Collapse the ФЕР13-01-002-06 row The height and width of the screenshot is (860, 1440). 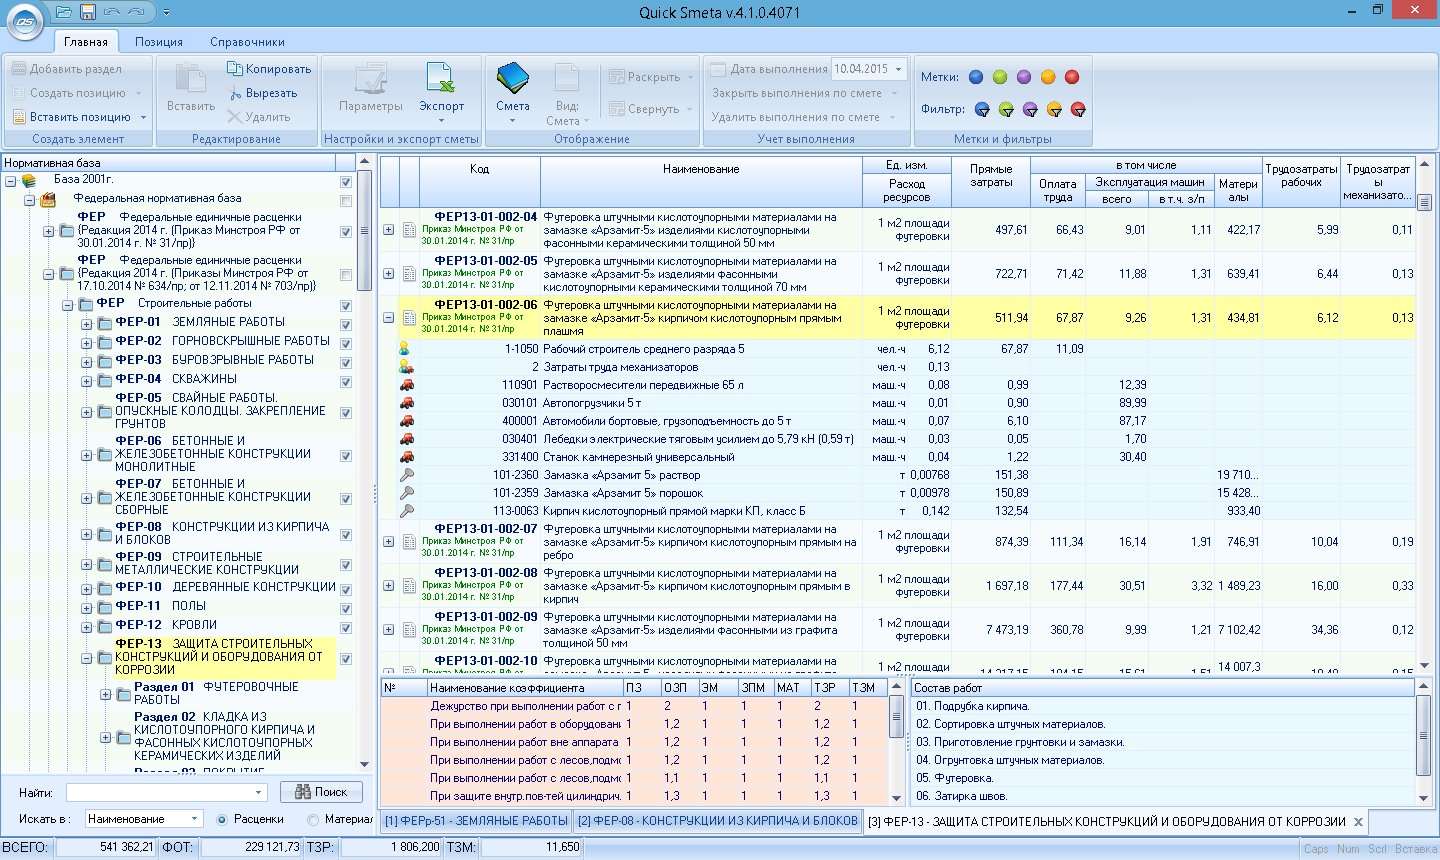coord(388,318)
